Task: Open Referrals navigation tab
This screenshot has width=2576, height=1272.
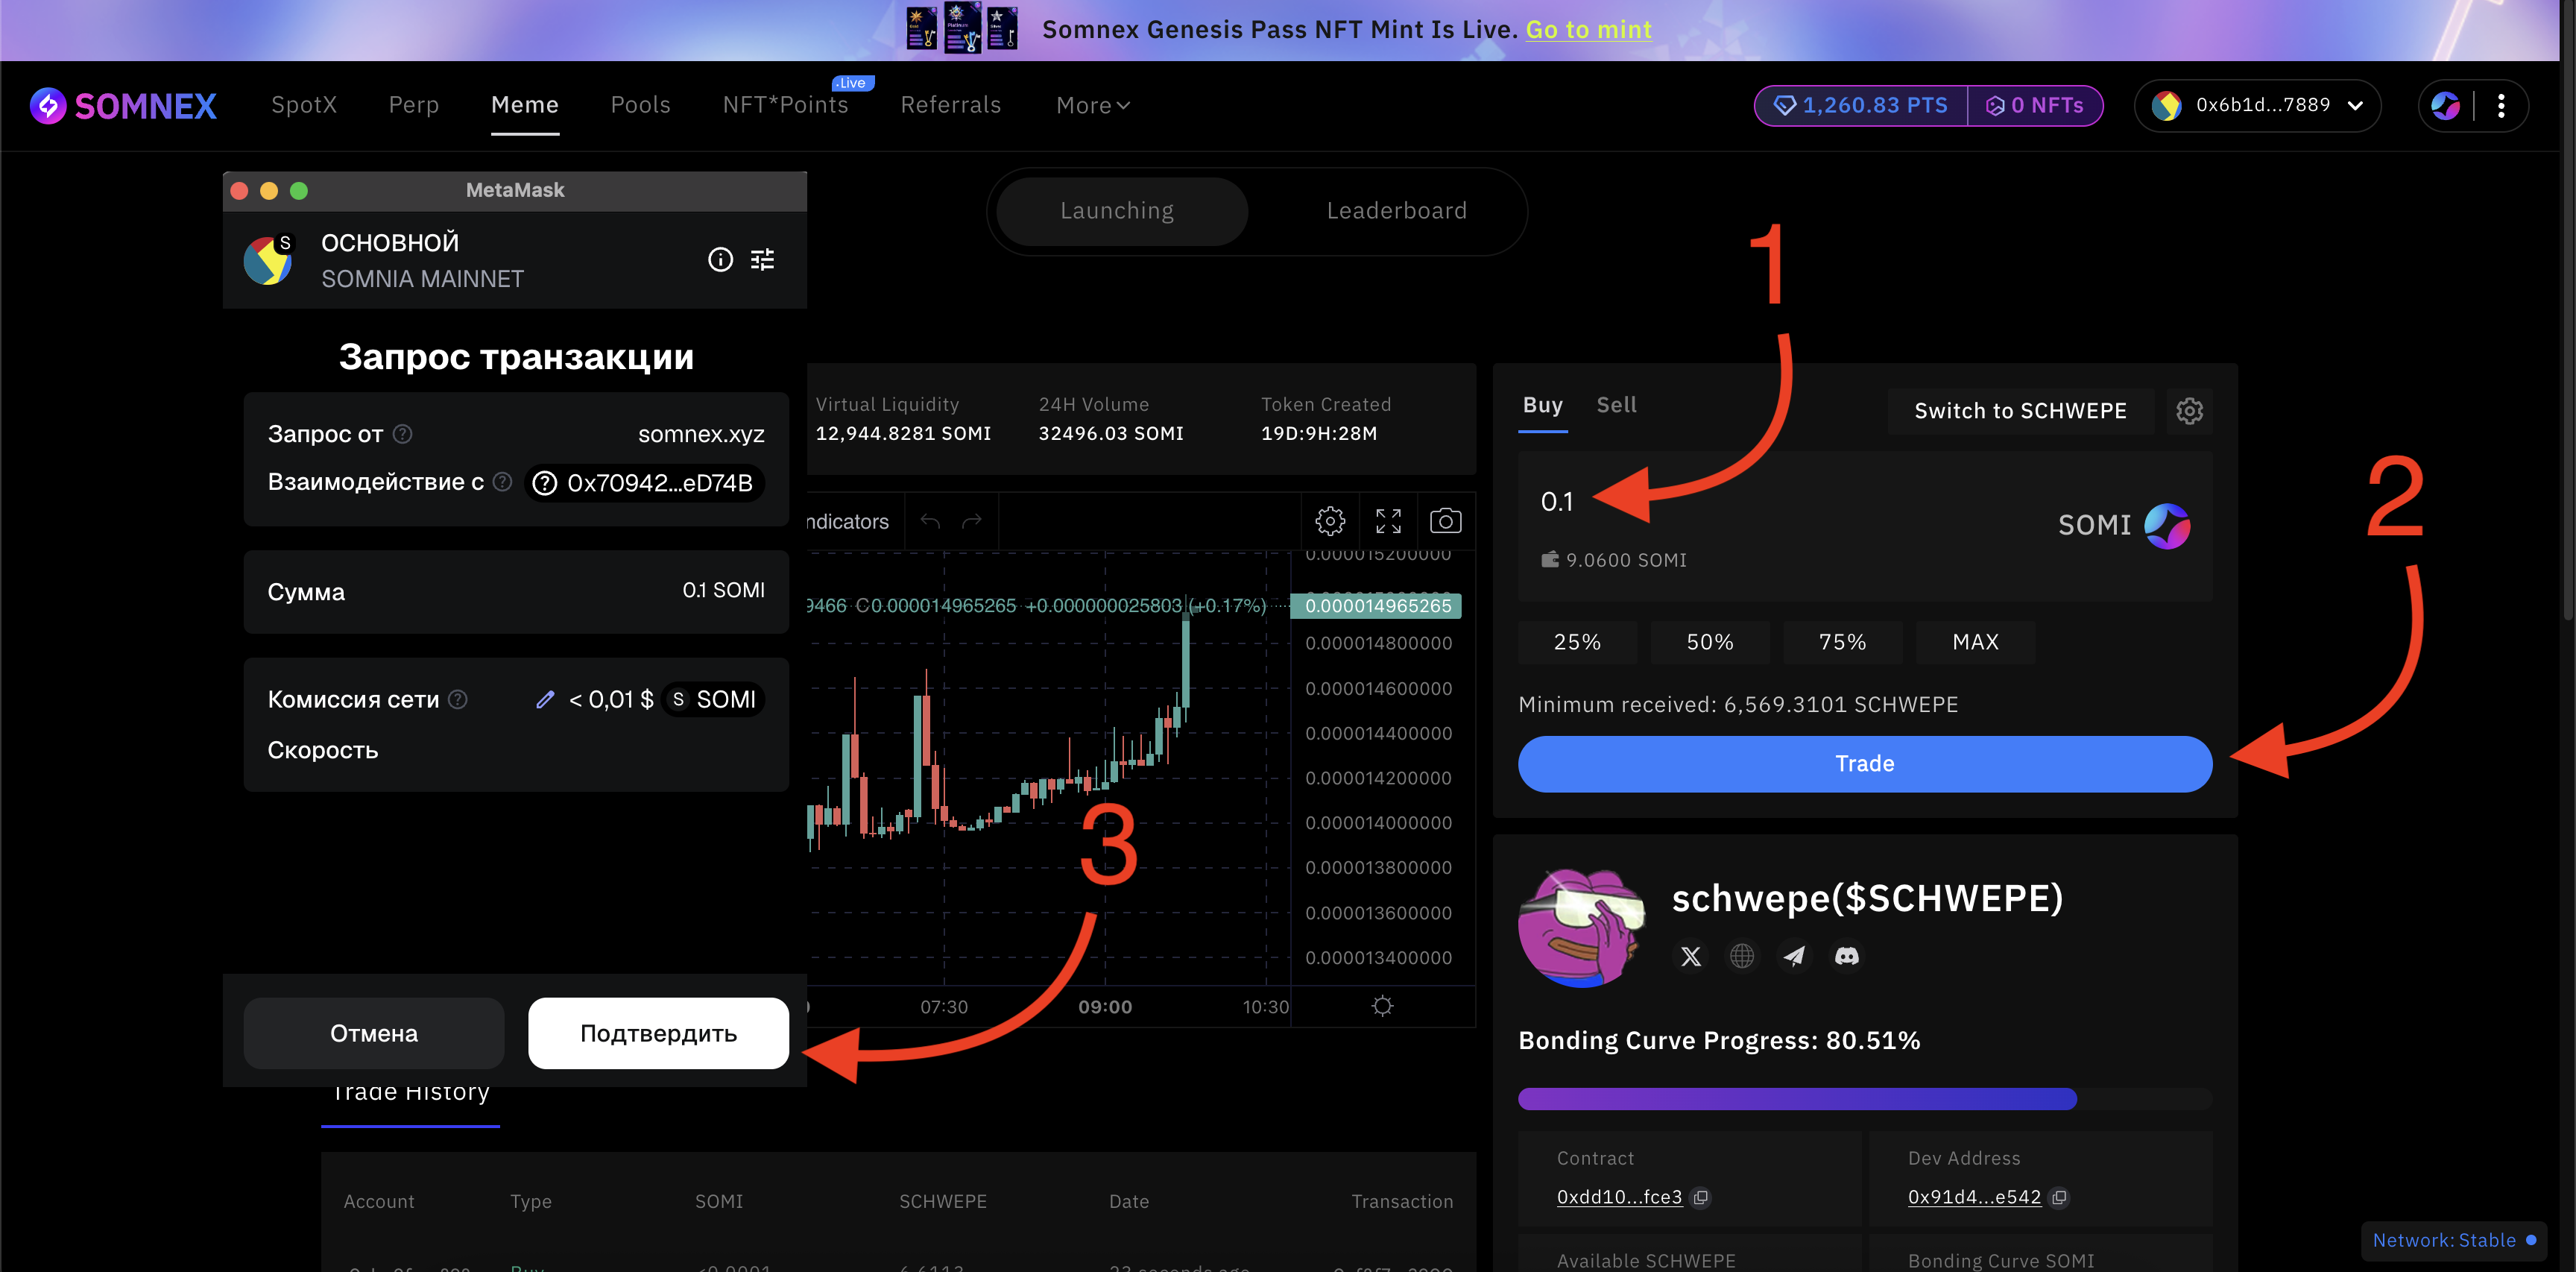Action: pyautogui.click(x=950, y=105)
